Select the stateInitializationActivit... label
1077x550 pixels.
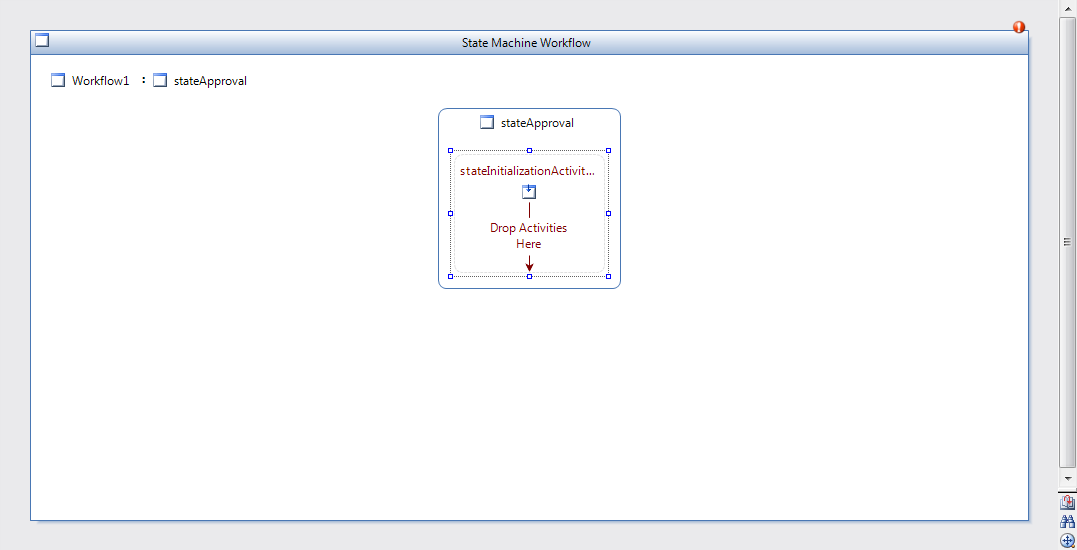[528, 171]
